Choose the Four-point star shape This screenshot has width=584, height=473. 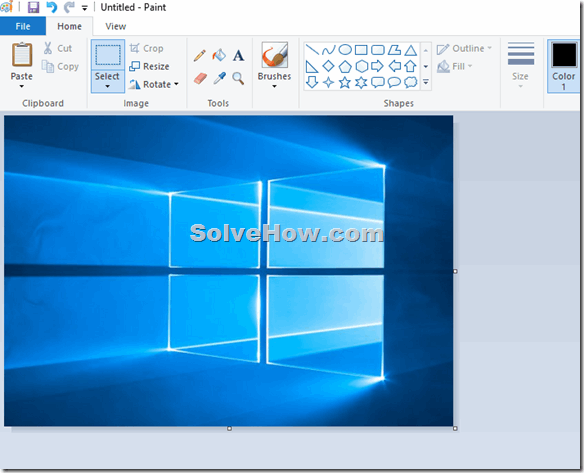[x=328, y=82]
